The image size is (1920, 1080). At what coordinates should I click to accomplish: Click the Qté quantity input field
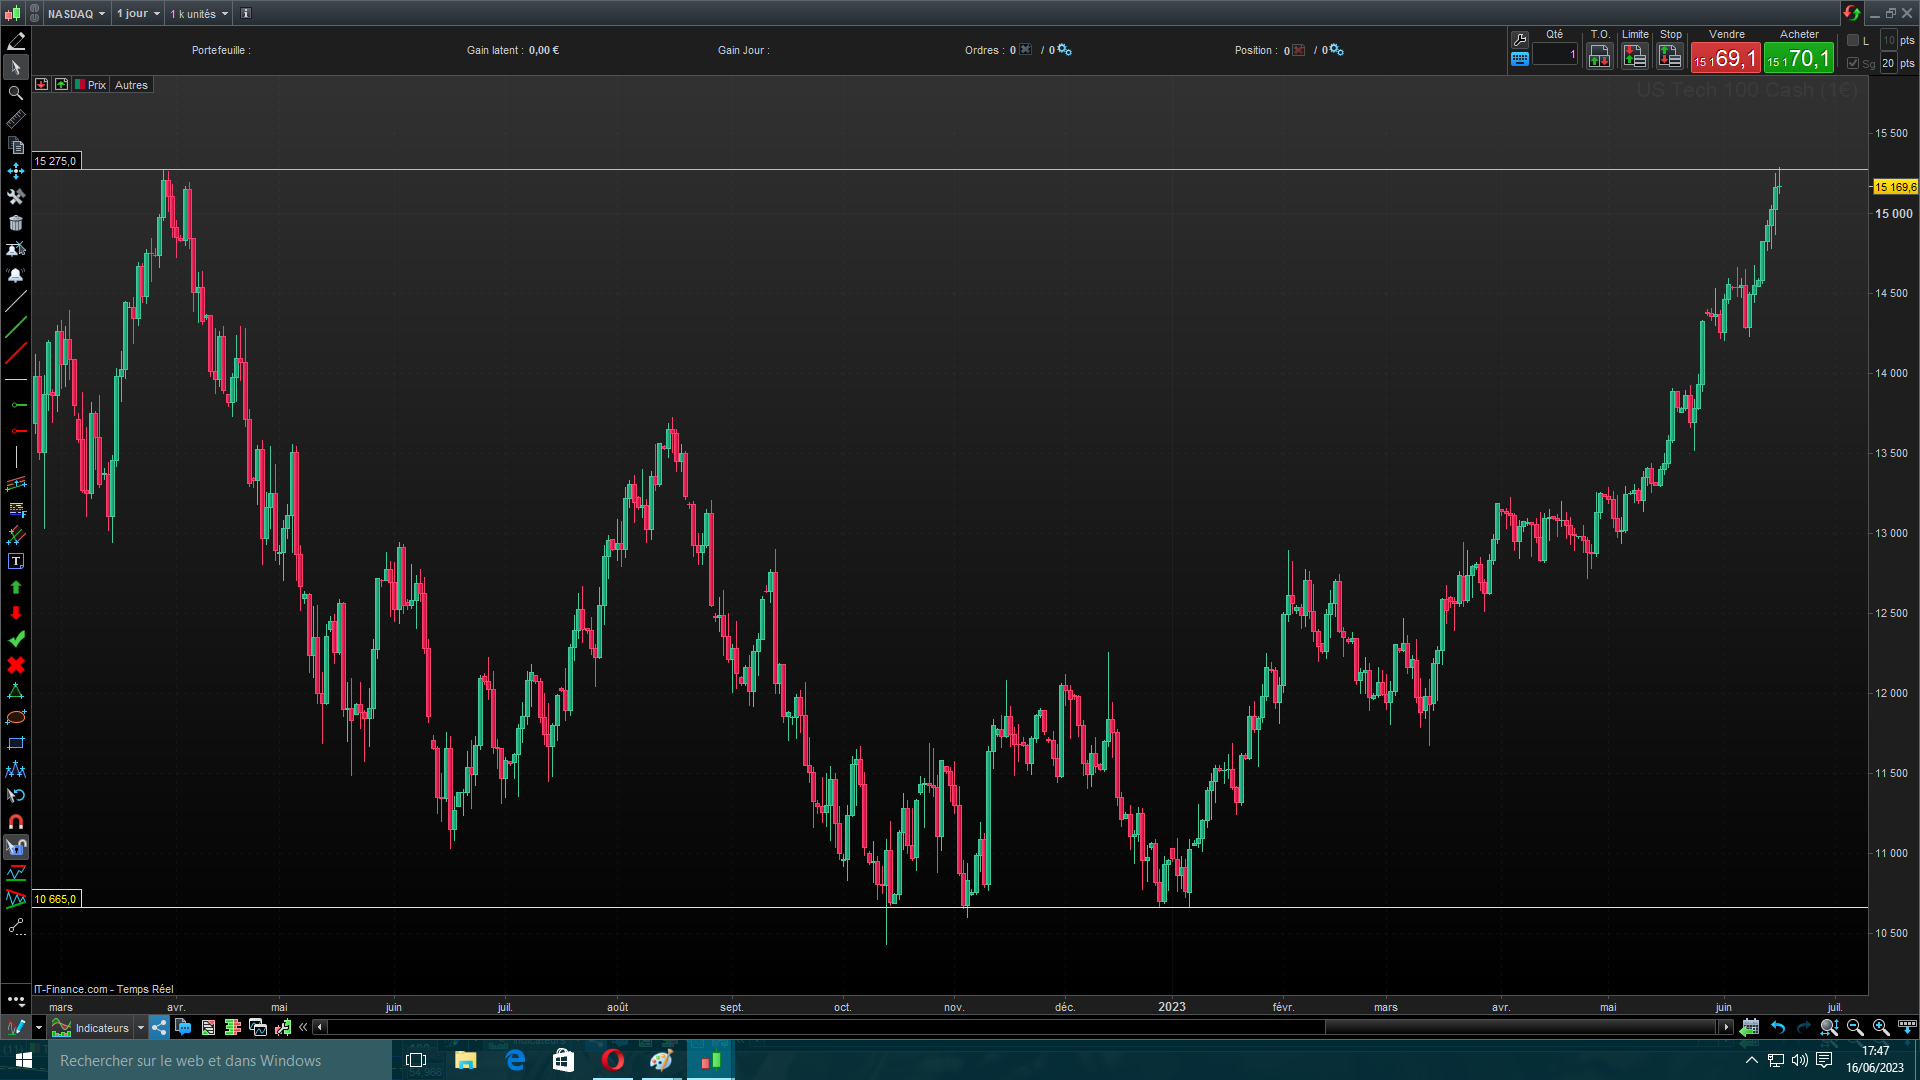(x=1555, y=55)
